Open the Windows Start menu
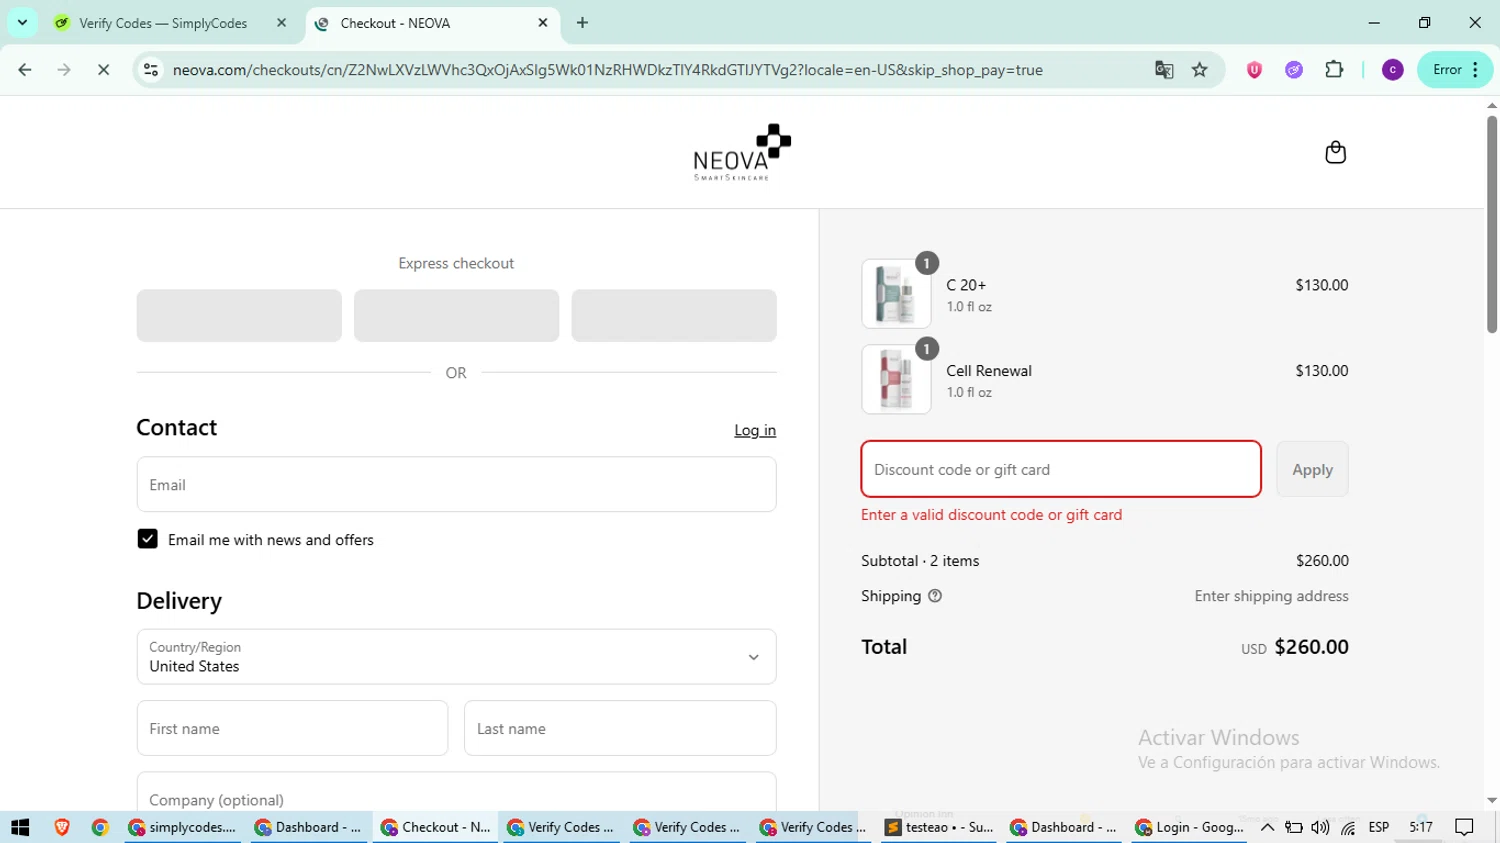 point(20,827)
